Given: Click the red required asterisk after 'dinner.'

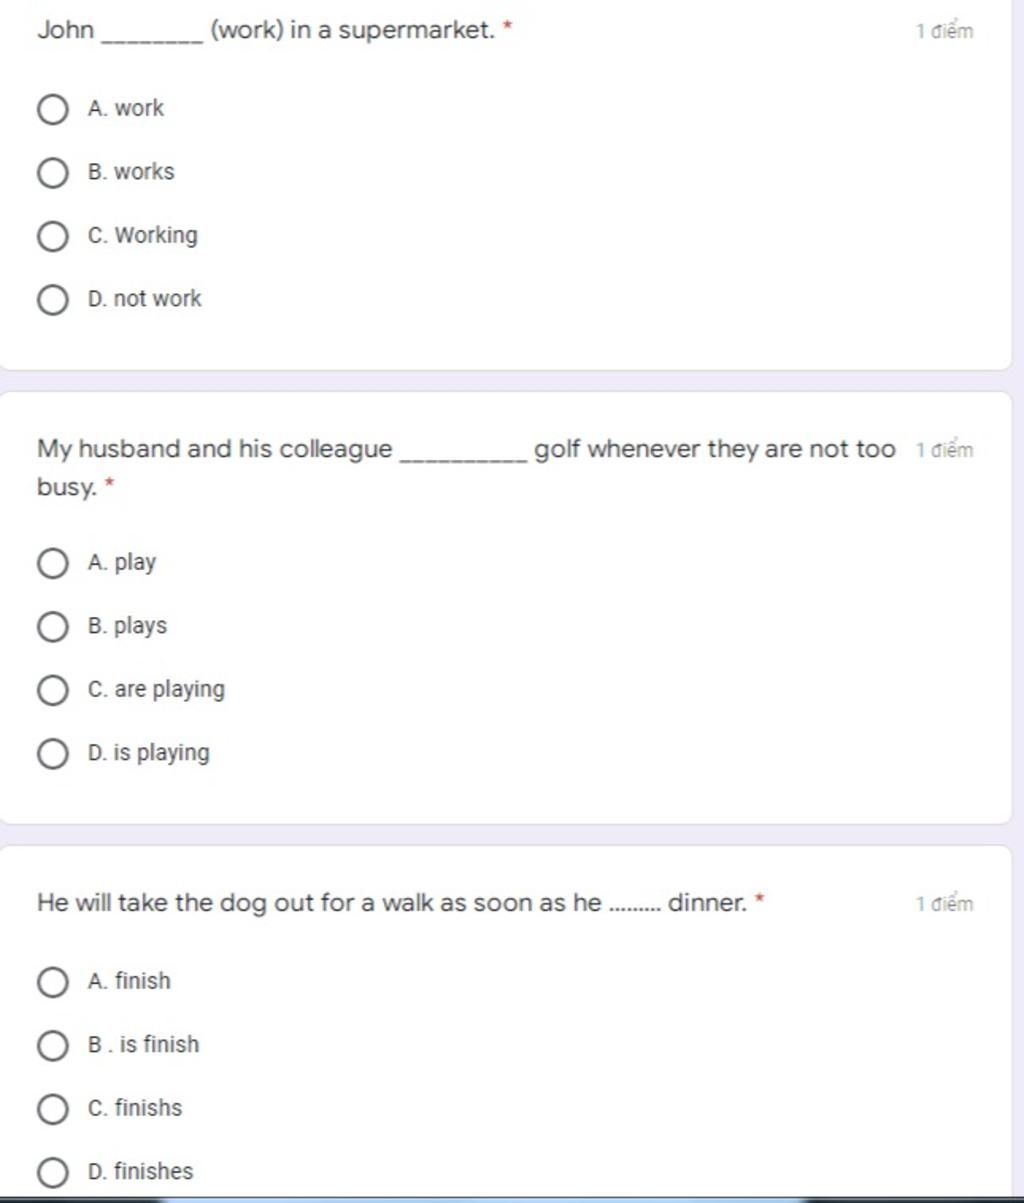Looking at the screenshot, I should click(x=760, y=900).
